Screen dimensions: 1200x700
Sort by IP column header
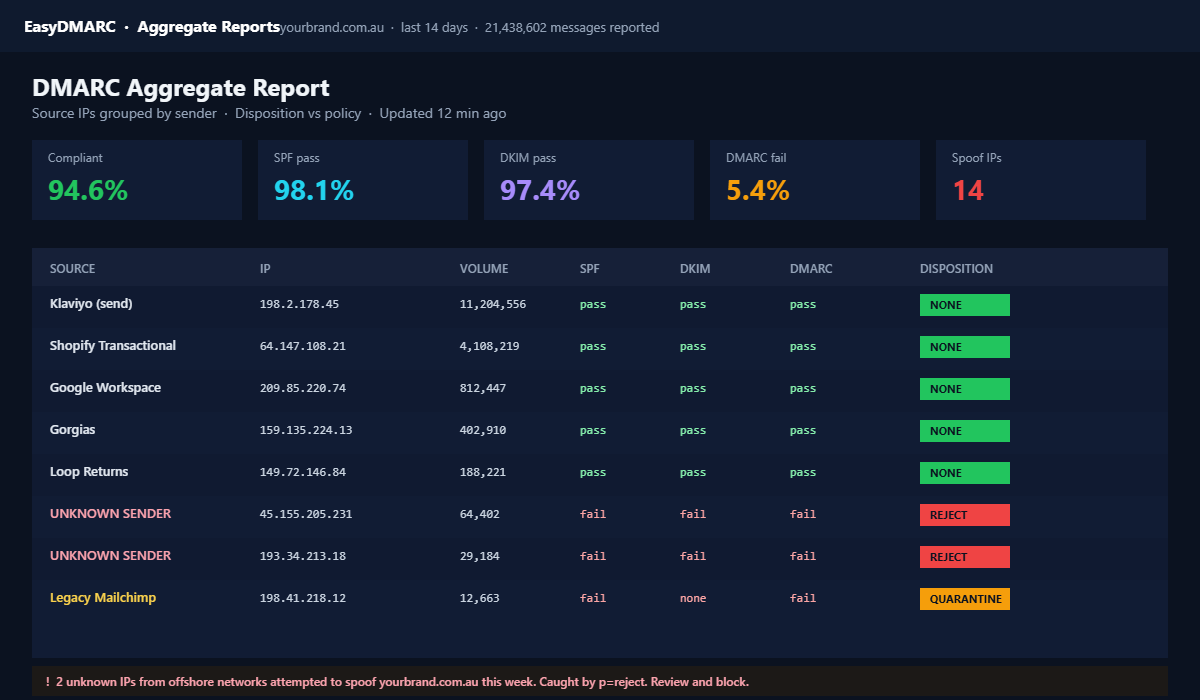pos(265,269)
